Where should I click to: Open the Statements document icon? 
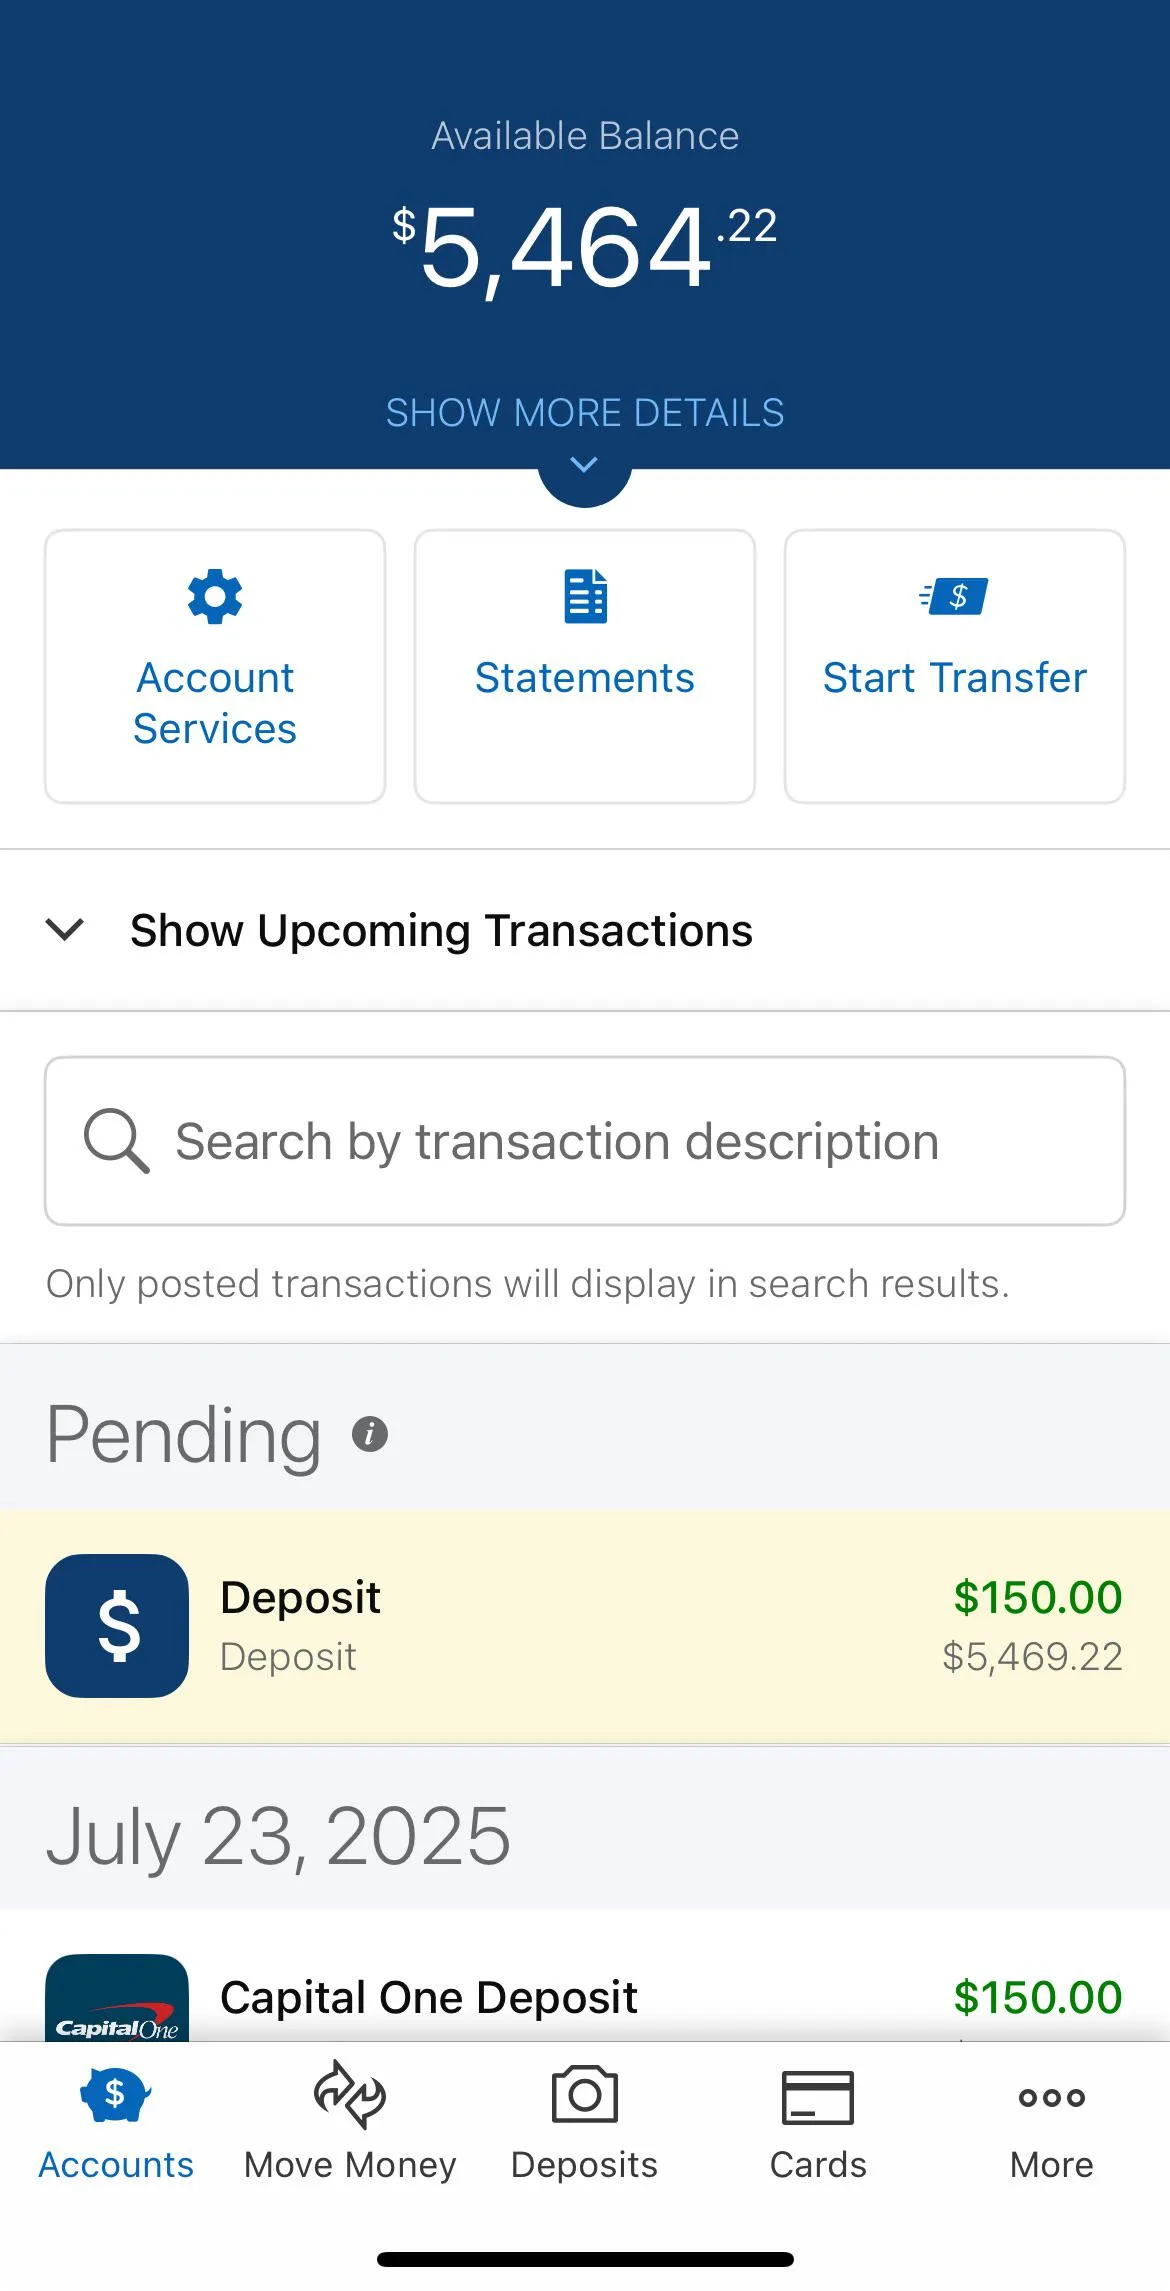(585, 597)
